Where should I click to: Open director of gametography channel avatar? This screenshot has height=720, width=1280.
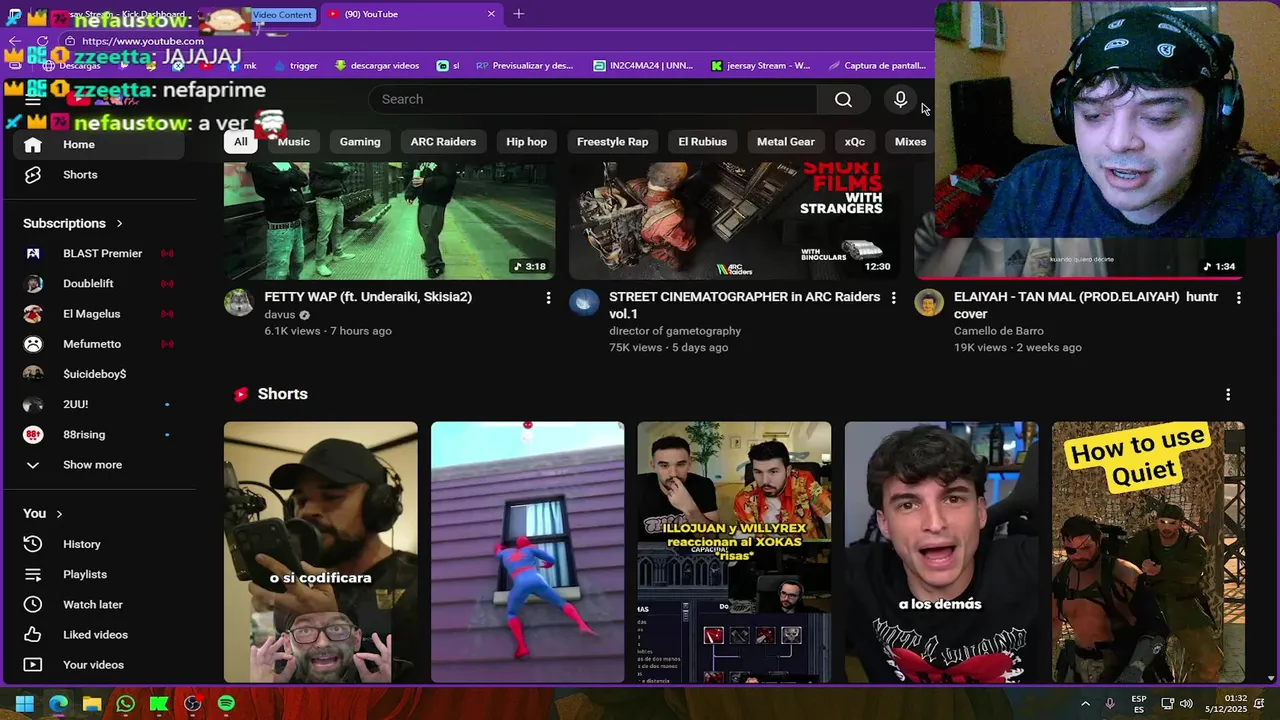point(584,302)
